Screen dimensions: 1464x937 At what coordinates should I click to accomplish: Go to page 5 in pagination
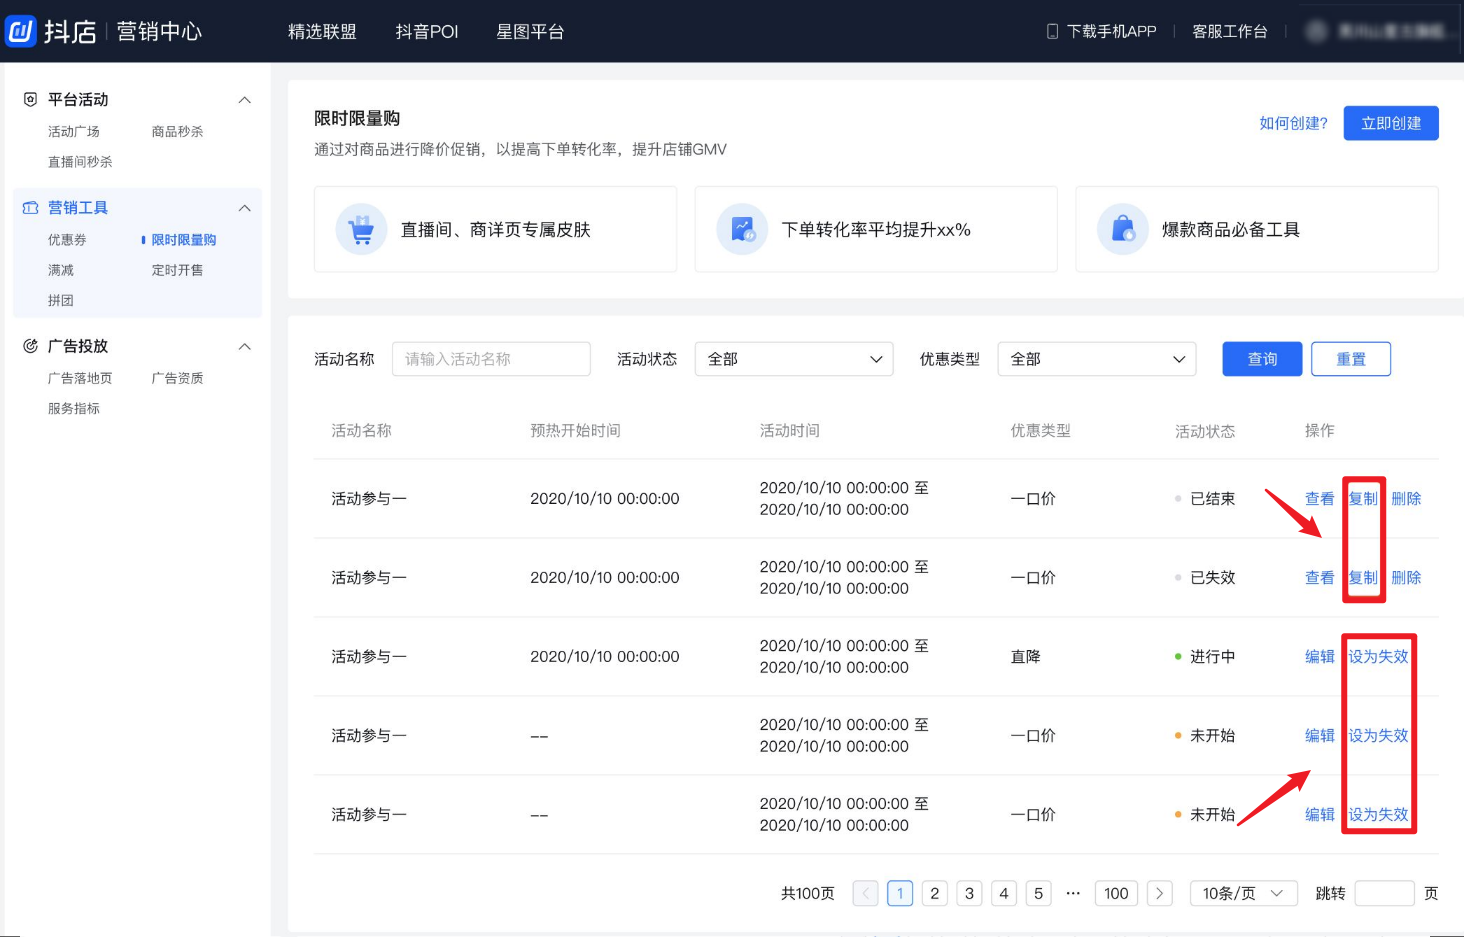[x=1038, y=893]
